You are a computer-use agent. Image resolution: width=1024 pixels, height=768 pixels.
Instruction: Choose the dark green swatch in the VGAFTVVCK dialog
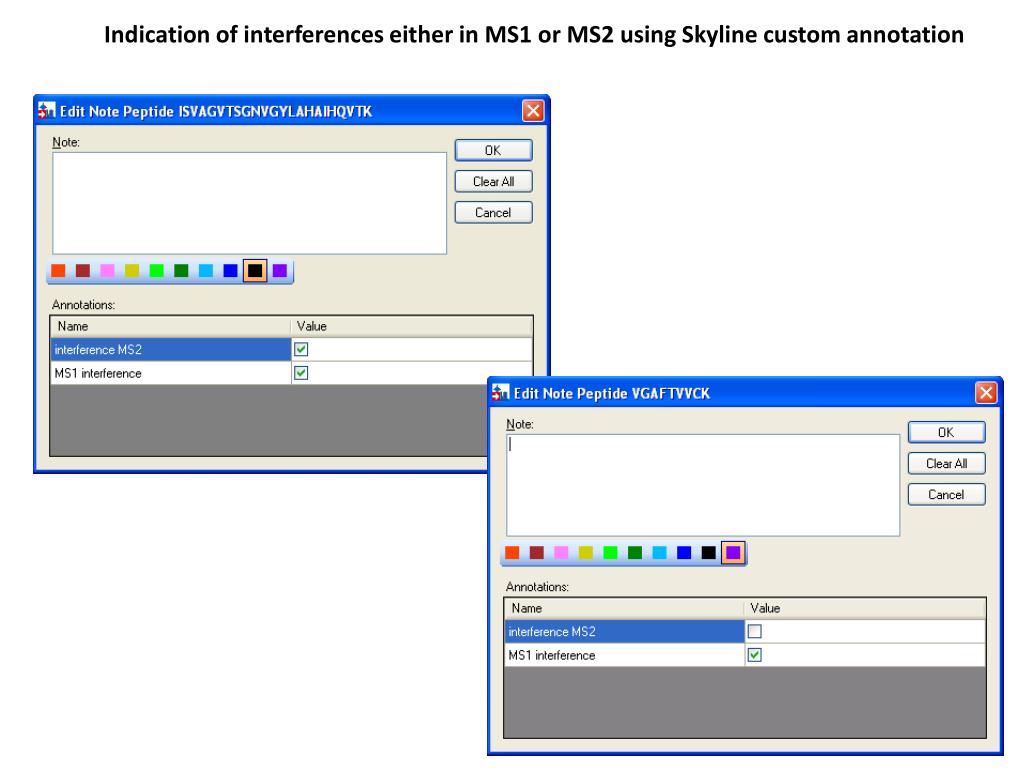(x=635, y=552)
